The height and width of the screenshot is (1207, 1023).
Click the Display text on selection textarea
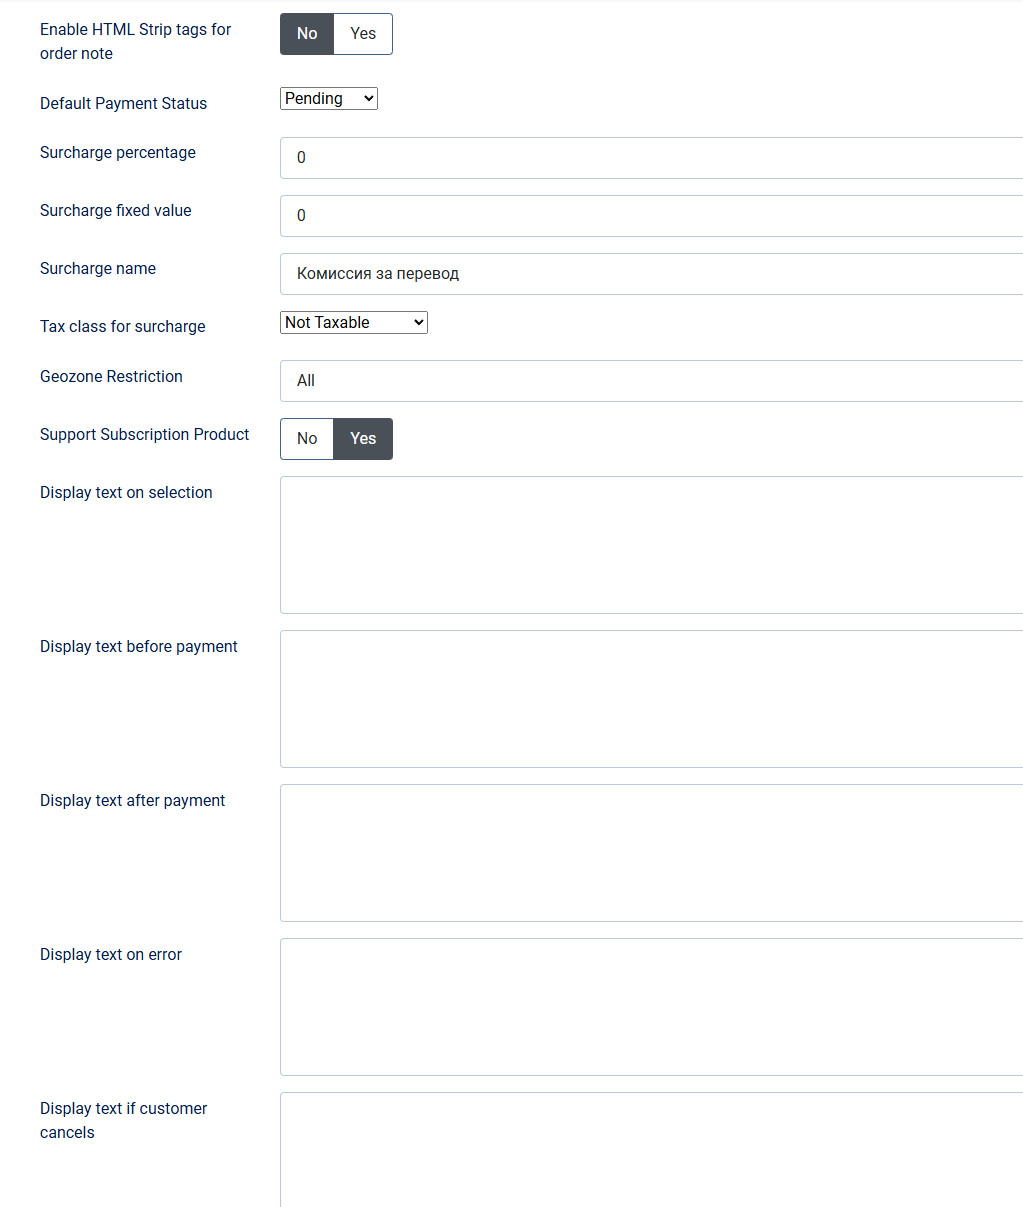650,545
